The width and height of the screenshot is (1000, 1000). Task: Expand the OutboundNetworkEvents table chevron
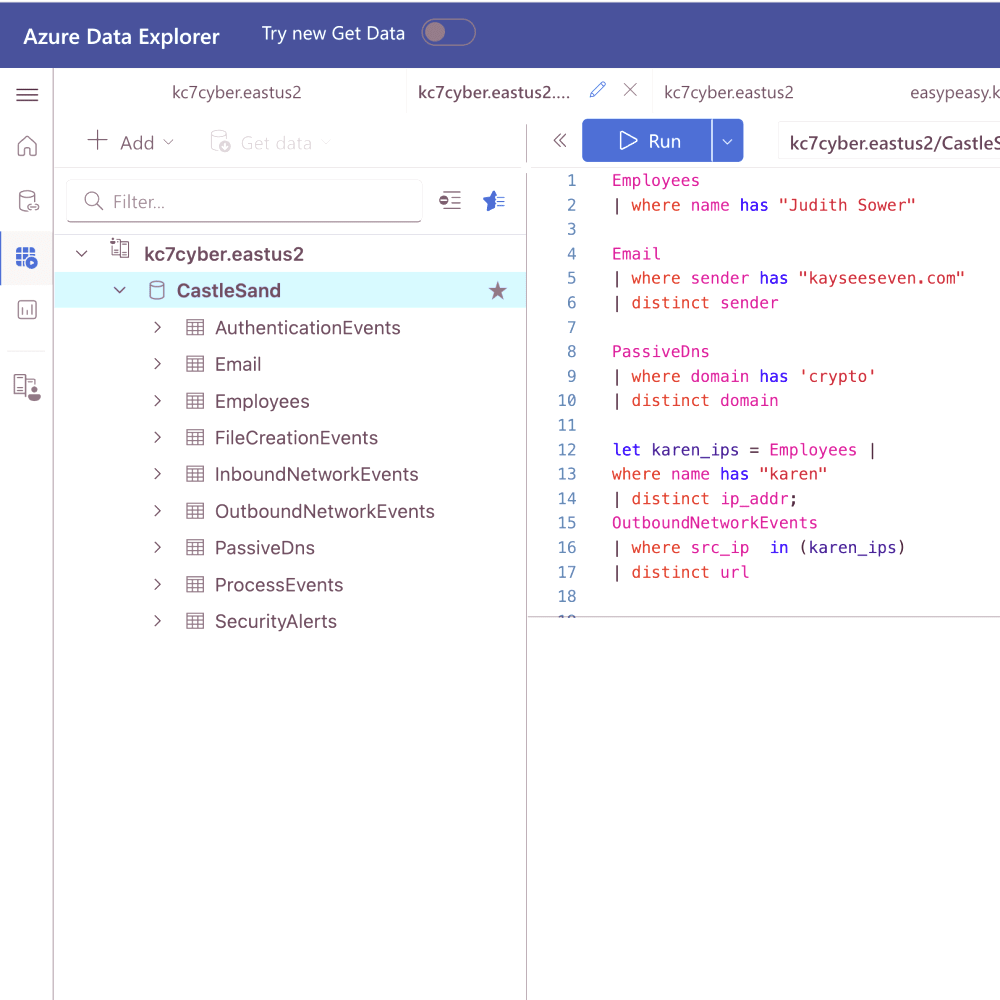(158, 511)
